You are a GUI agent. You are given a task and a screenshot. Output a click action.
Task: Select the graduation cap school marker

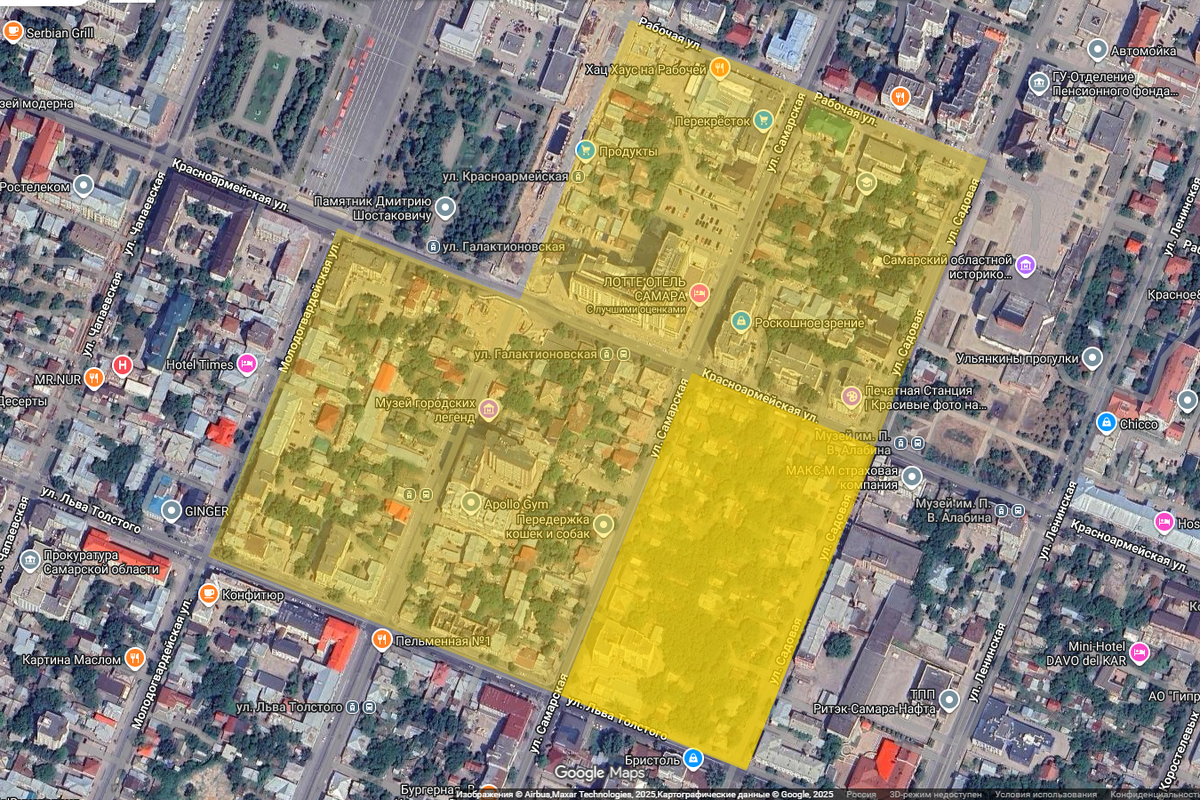pyautogui.click(x=866, y=183)
